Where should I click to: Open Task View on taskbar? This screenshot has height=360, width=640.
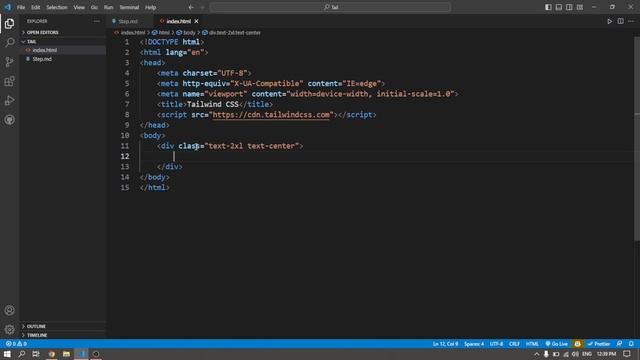36,354
